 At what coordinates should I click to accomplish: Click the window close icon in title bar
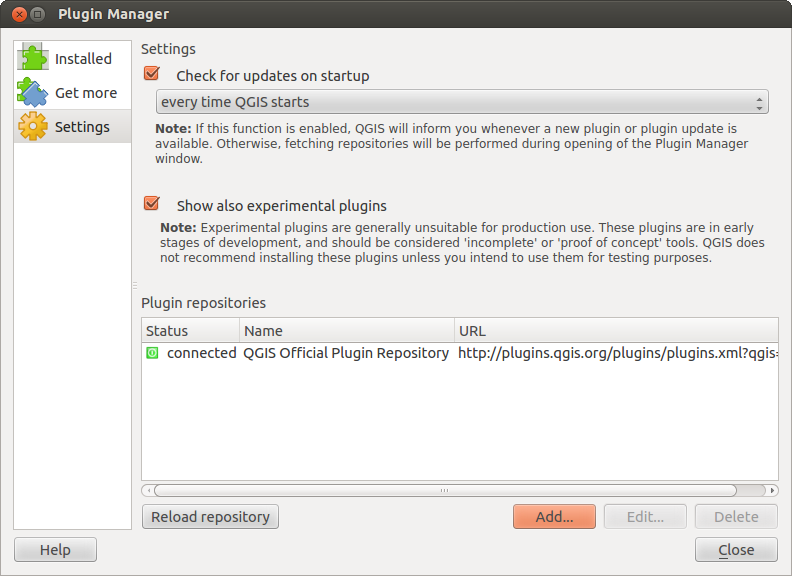pyautogui.click(x=18, y=14)
